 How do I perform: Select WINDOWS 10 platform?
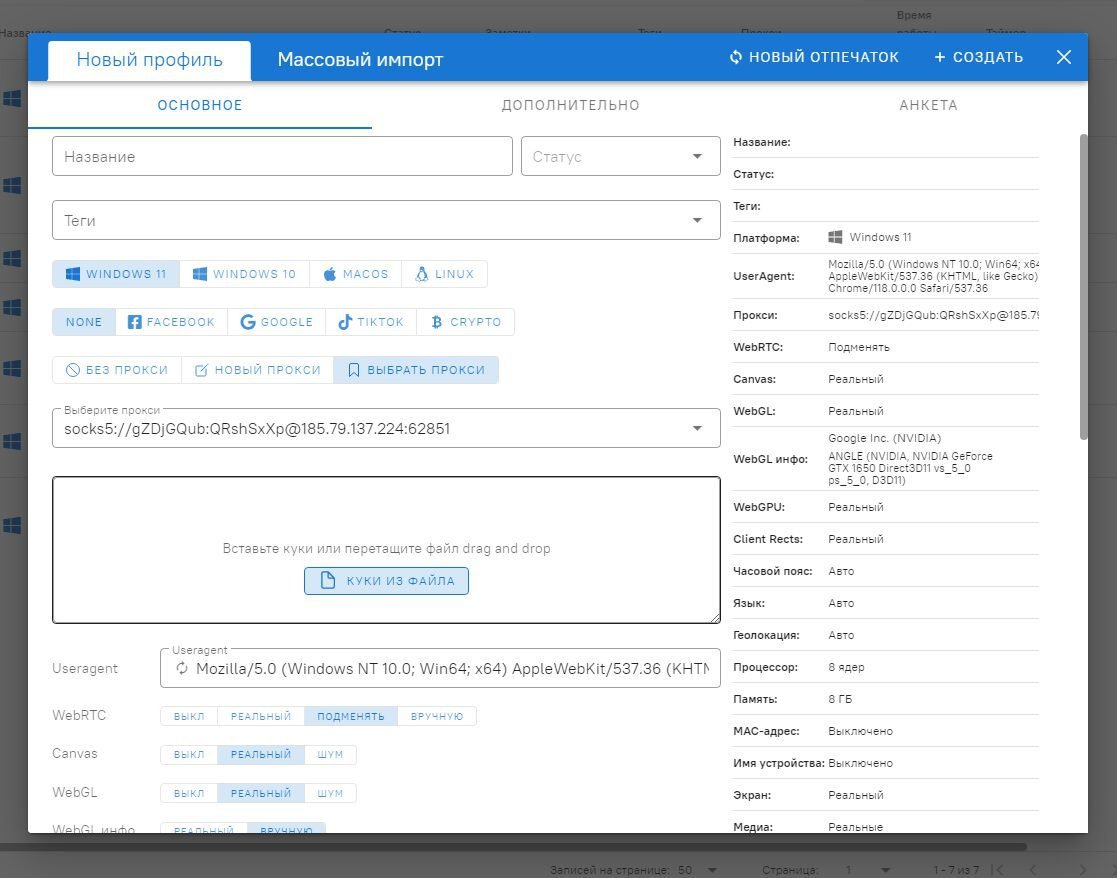coord(244,274)
